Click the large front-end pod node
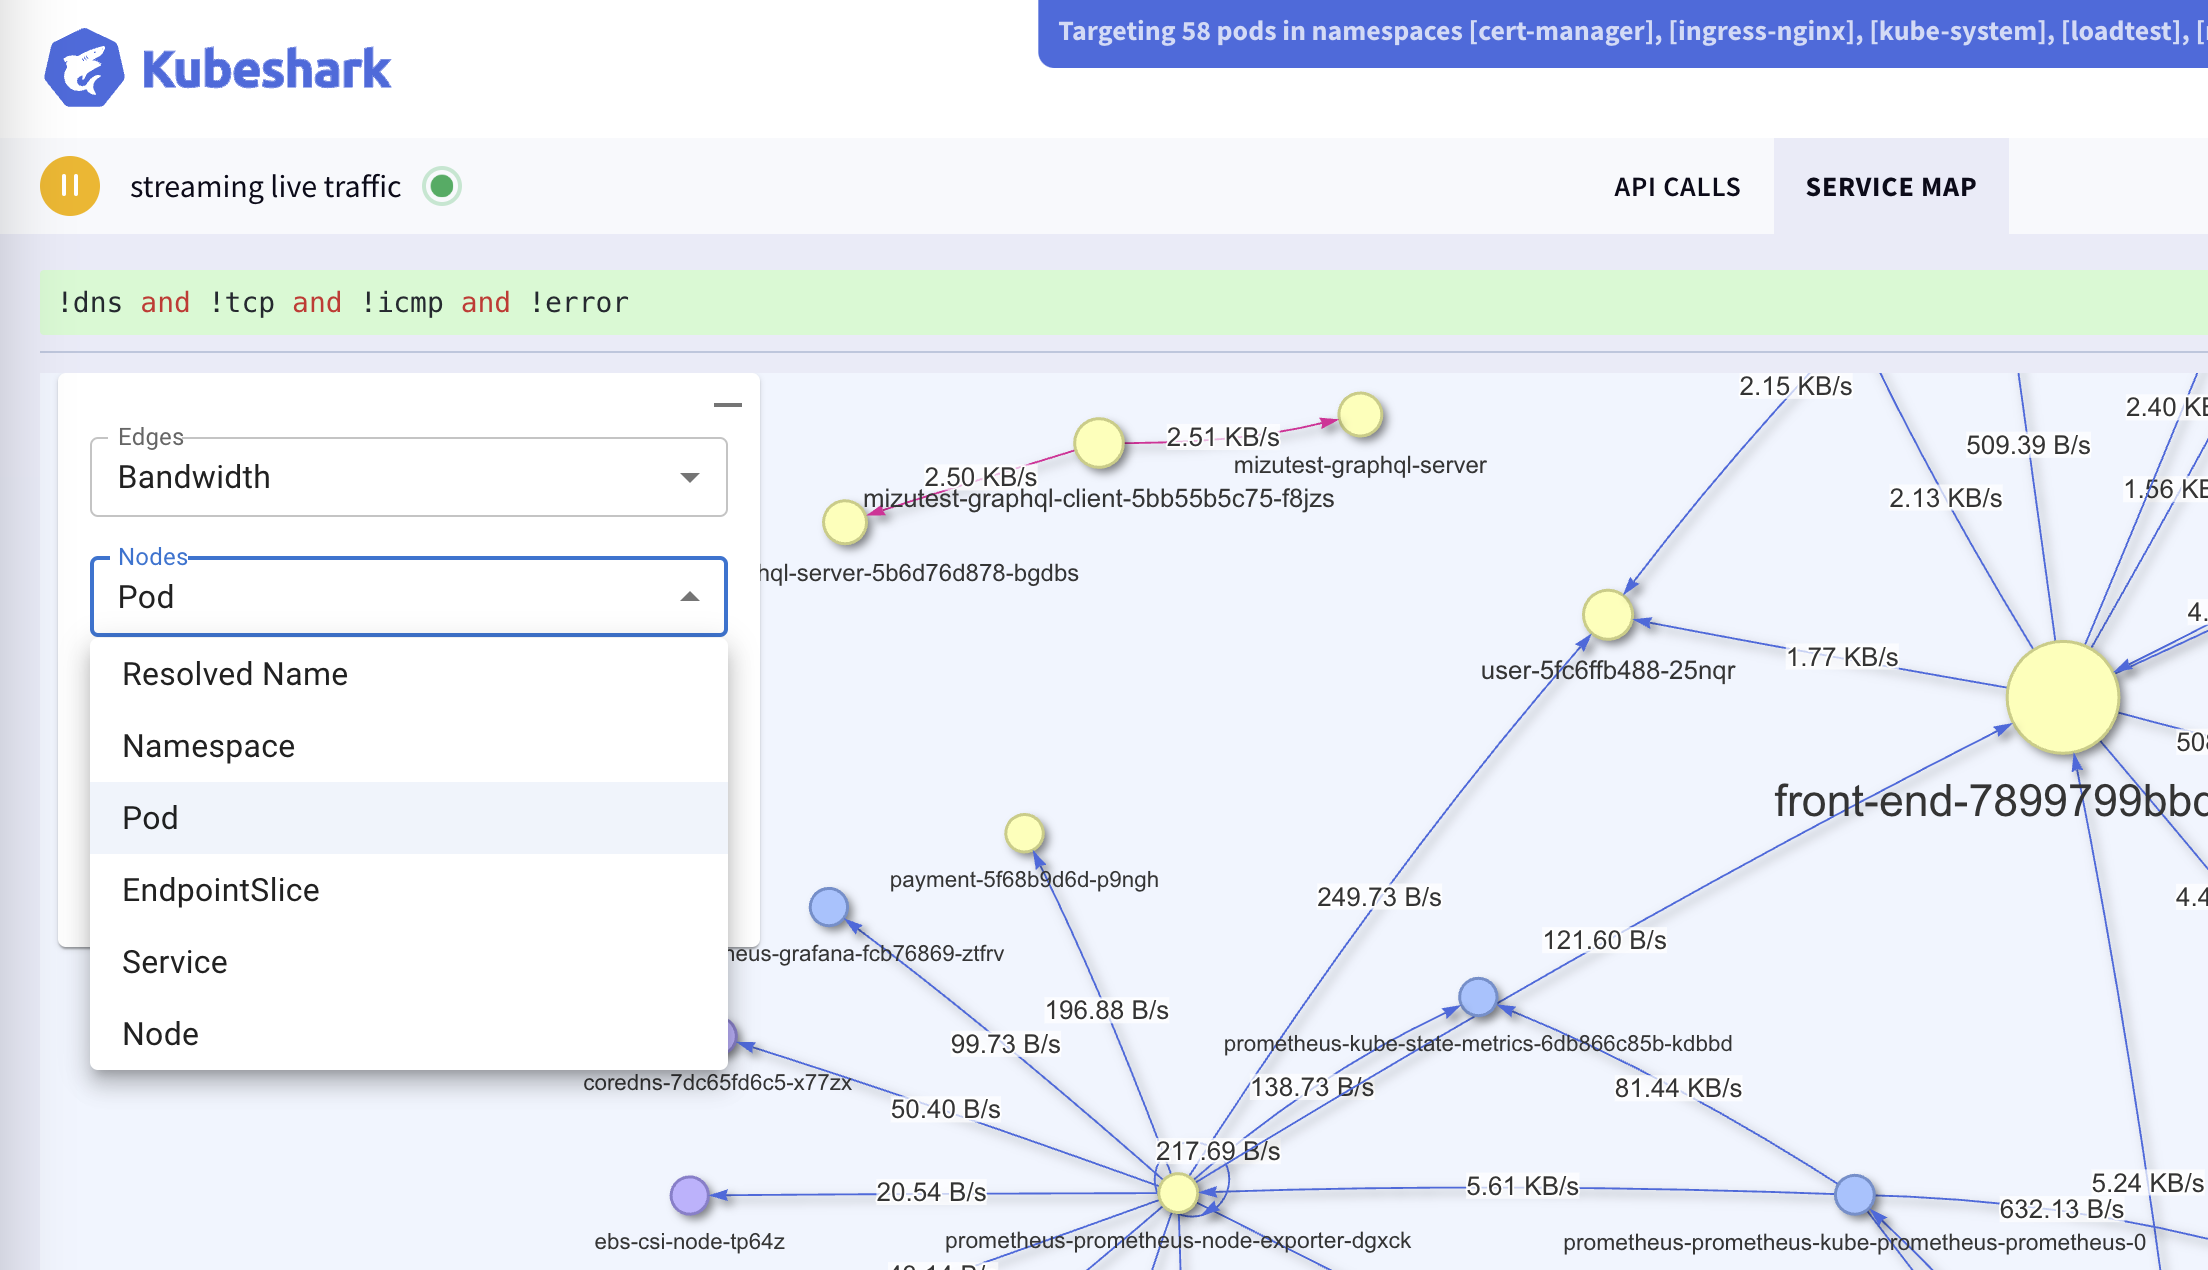The height and width of the screenshot is (1270, 2208). 2063,698
